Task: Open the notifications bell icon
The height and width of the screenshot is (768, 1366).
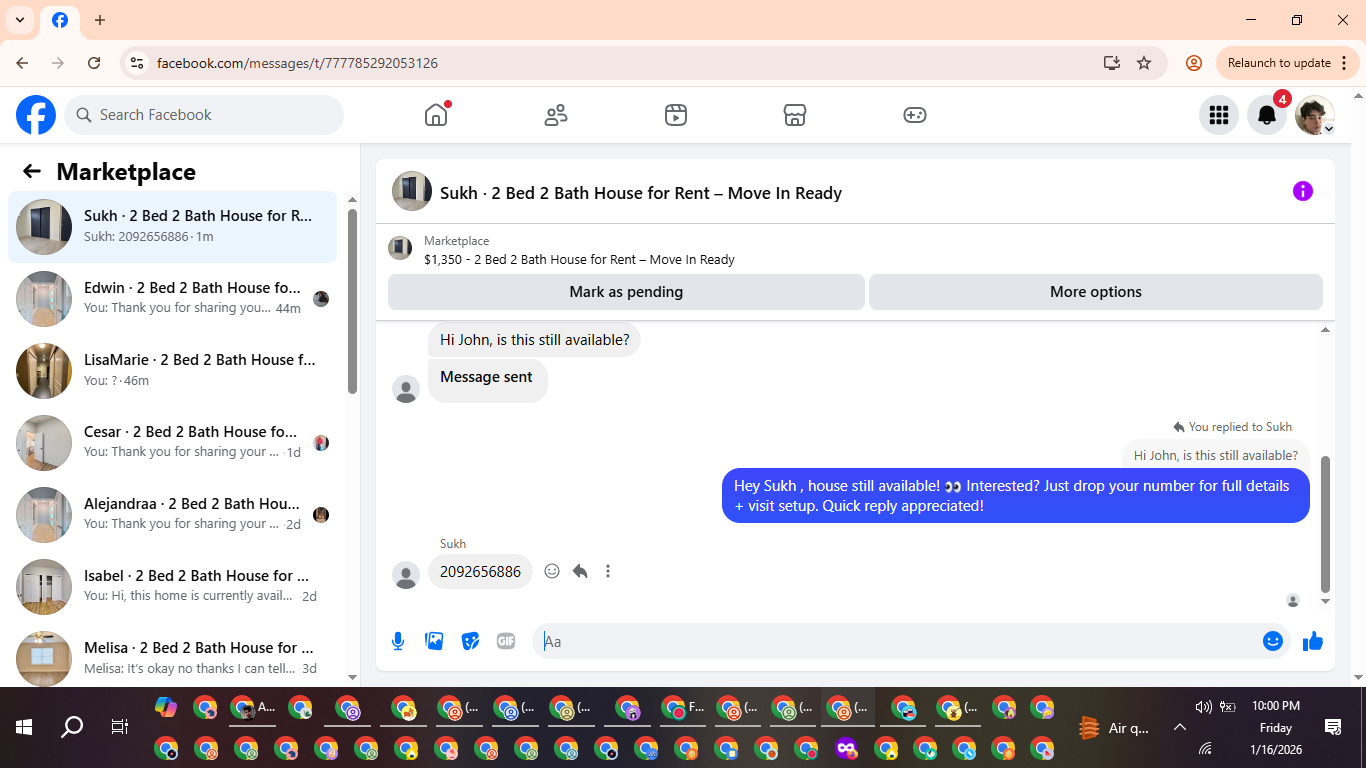Action: coord(1267,115)
